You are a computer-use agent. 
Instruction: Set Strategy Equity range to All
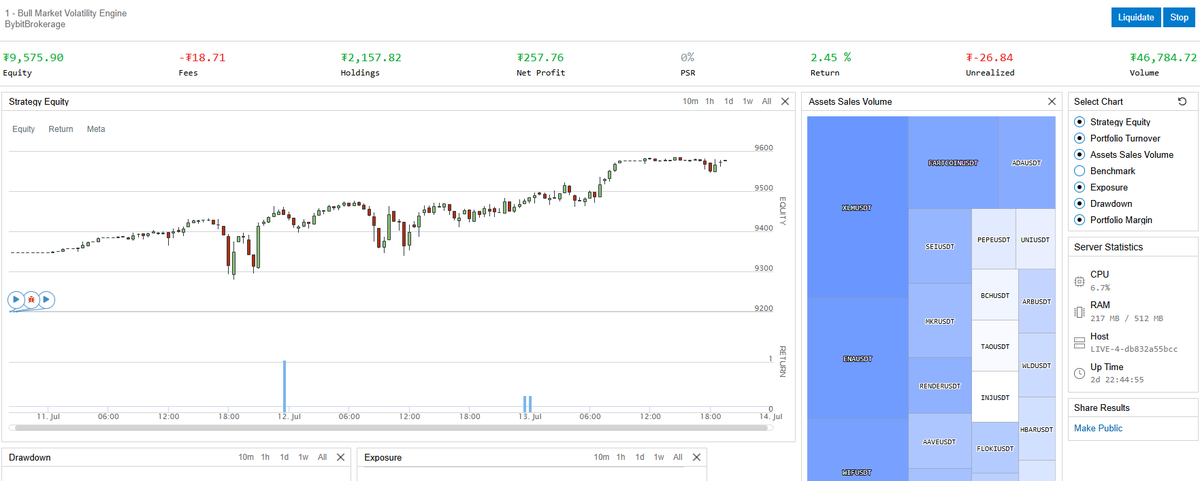tap(767, 102)
